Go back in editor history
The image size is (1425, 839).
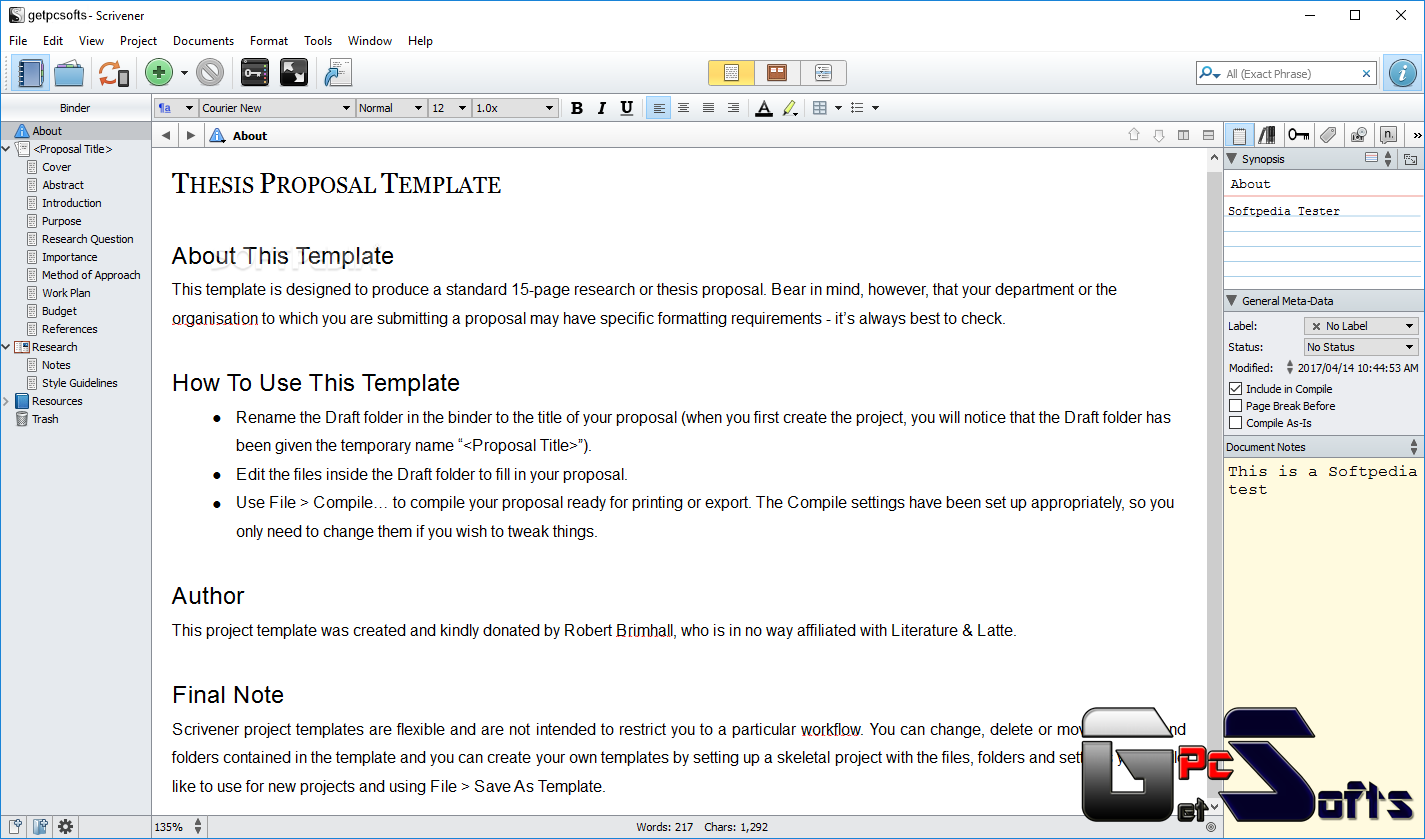coord(166,136)
